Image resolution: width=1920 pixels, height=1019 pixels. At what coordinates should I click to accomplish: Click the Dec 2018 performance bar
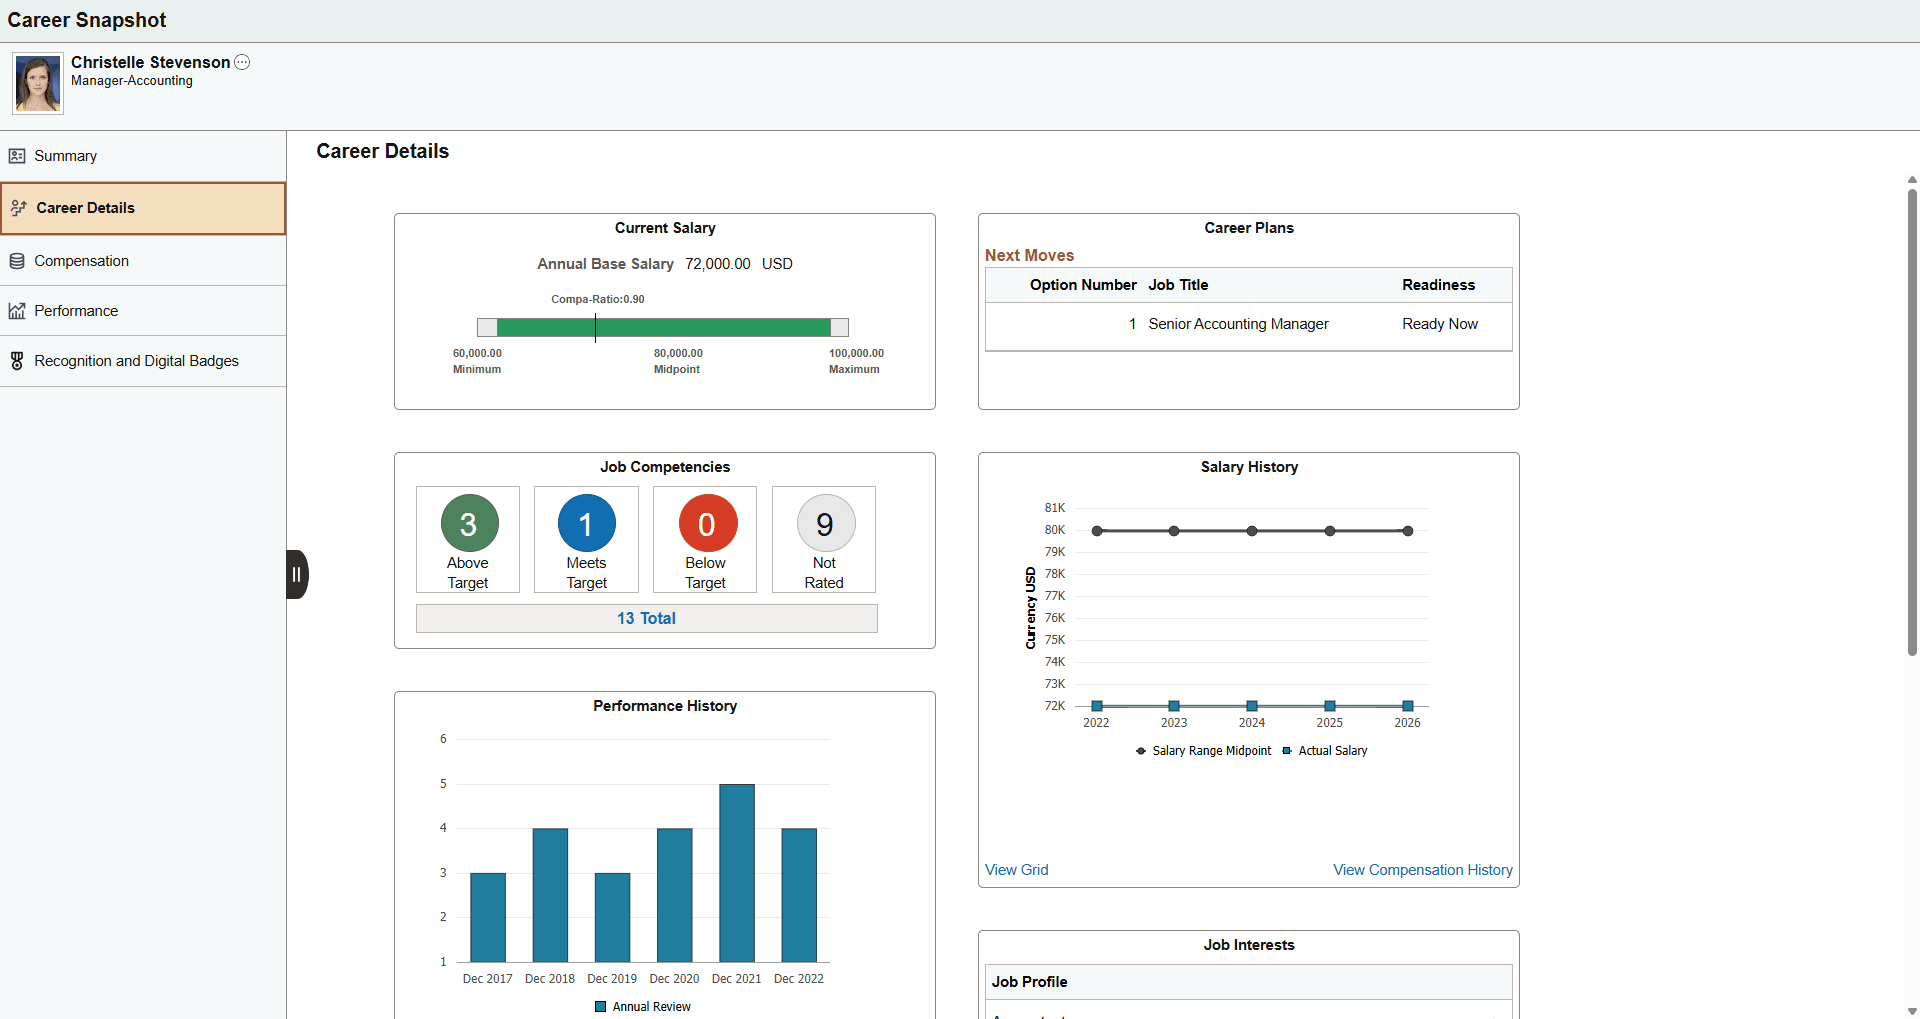coord(550,895)
